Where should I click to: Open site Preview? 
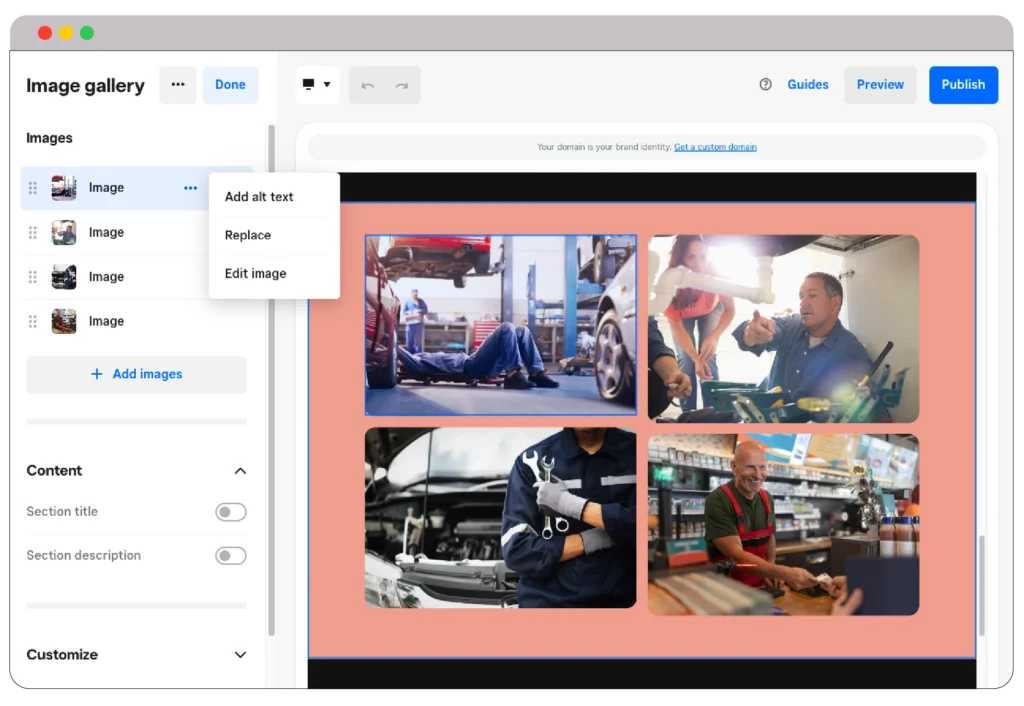coord(880,85)
